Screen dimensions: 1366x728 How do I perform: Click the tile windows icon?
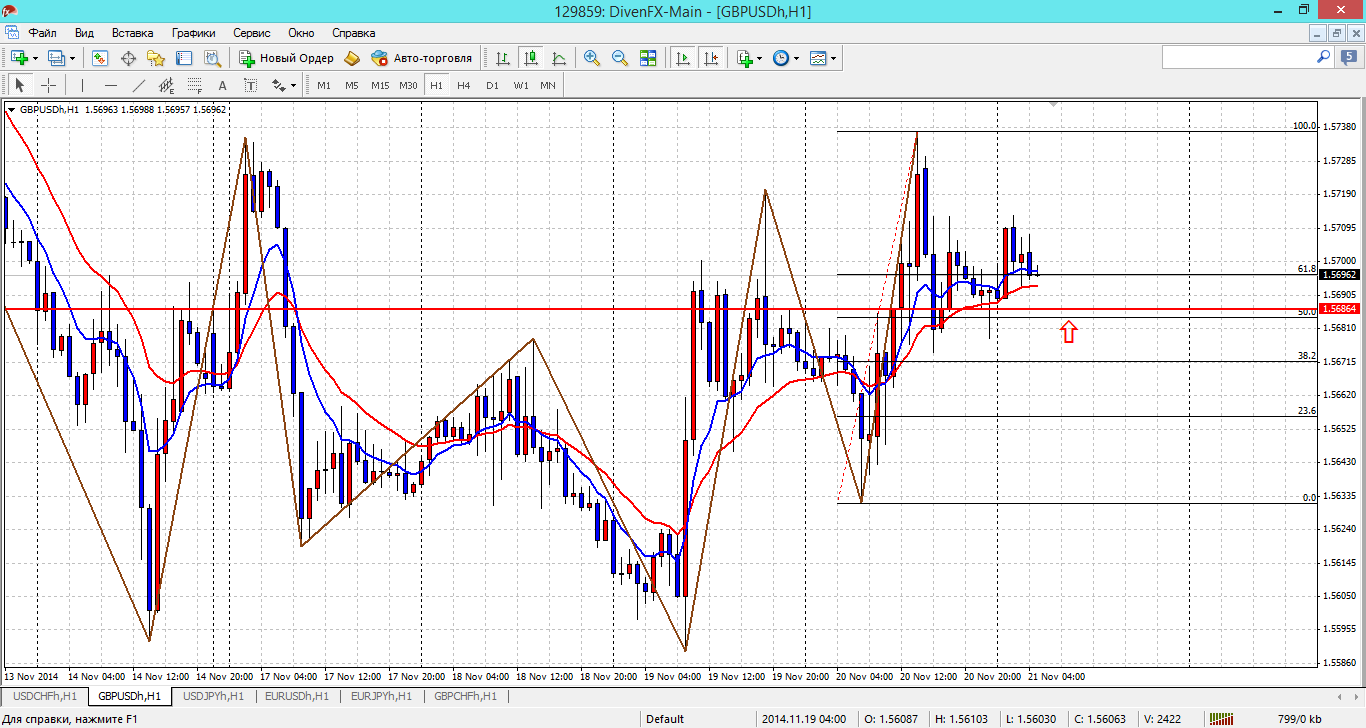[648, 58]
